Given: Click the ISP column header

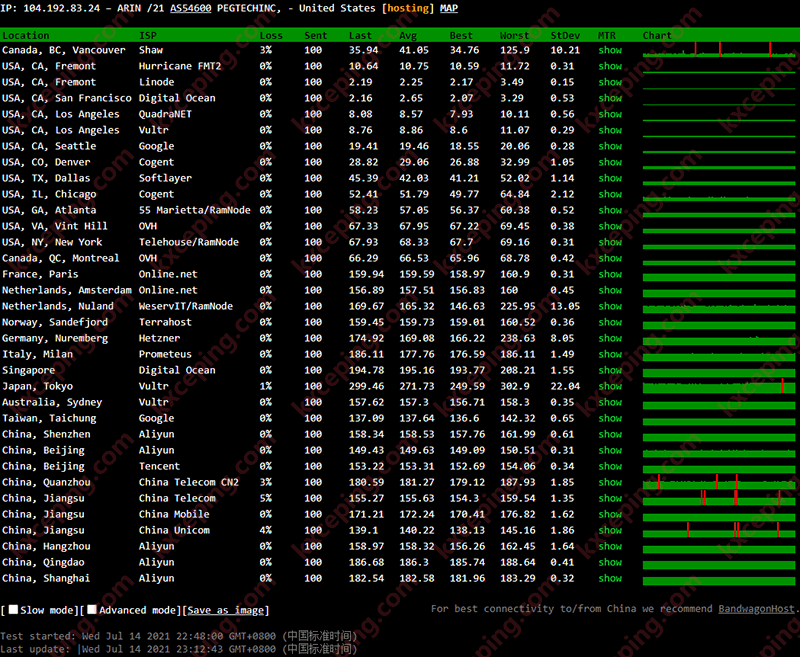Looking at the screenshot, I should coord(148,35).
